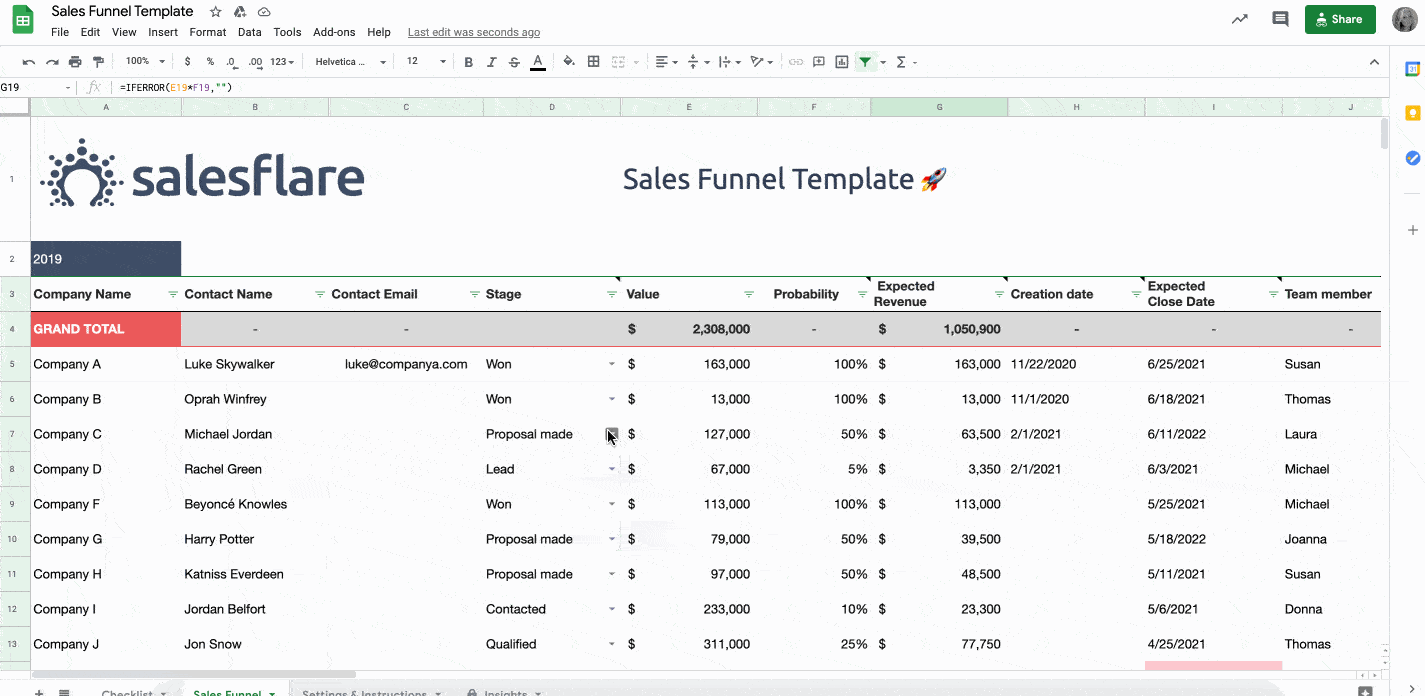Click the vertical scrollbar on the right
The height and width of the screenshot is (696, 1425).
click(1384, 133)
